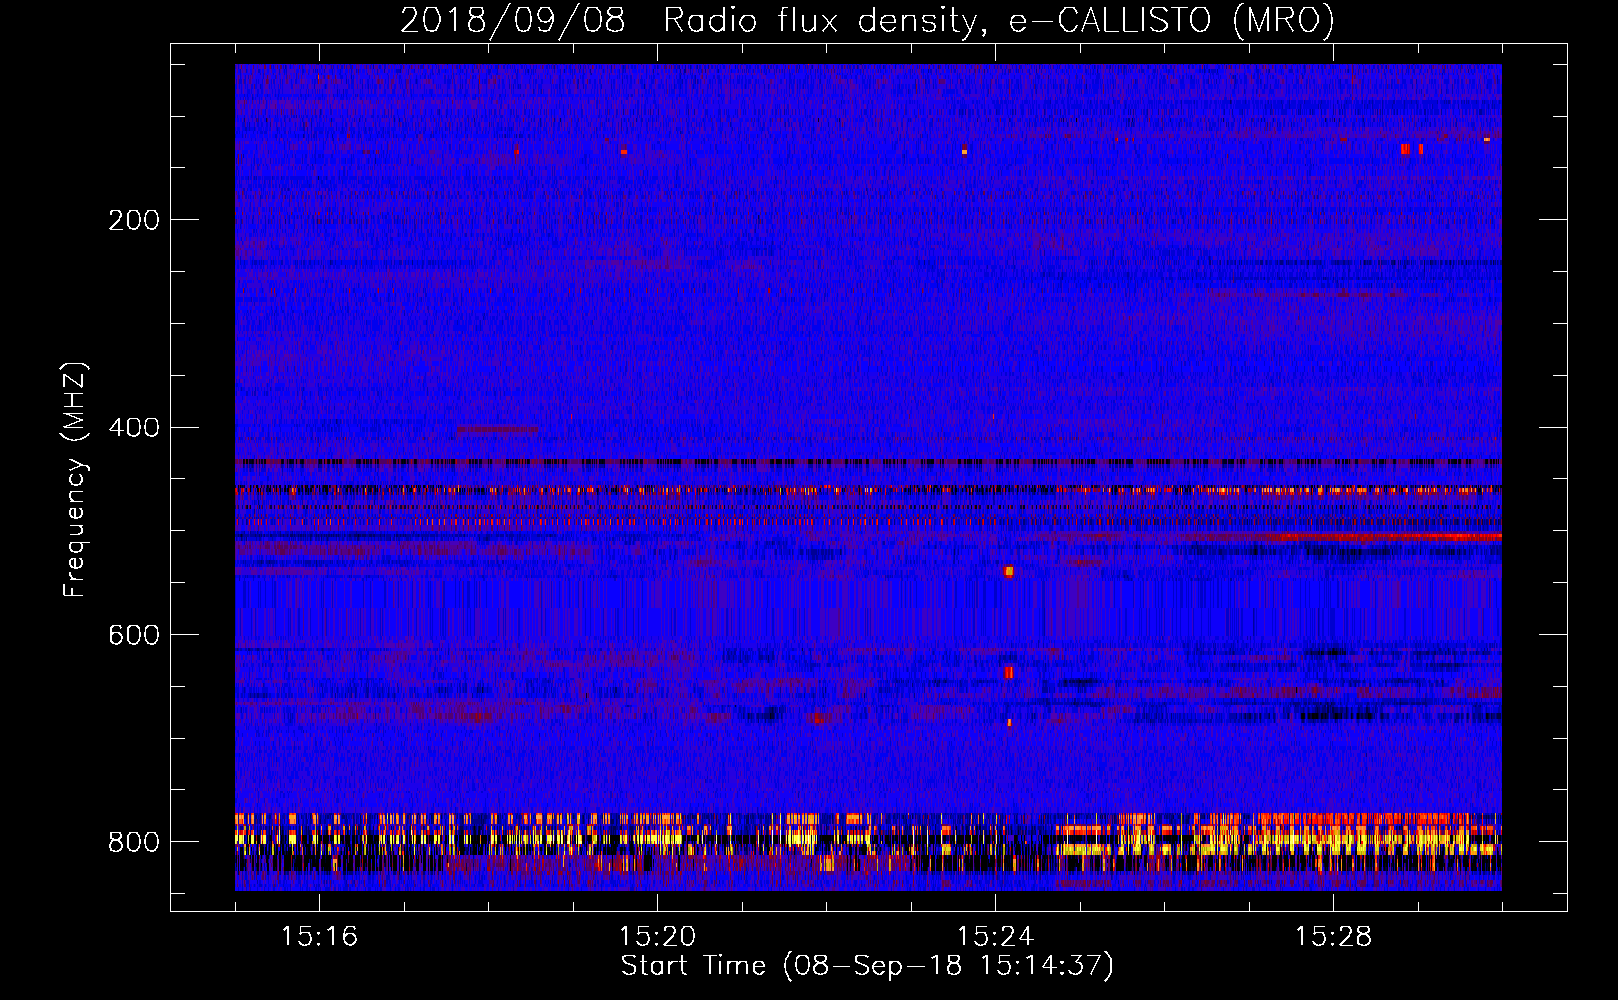Select the 'Frequency (MHZ)' axis label

click(x=75, y=480)
